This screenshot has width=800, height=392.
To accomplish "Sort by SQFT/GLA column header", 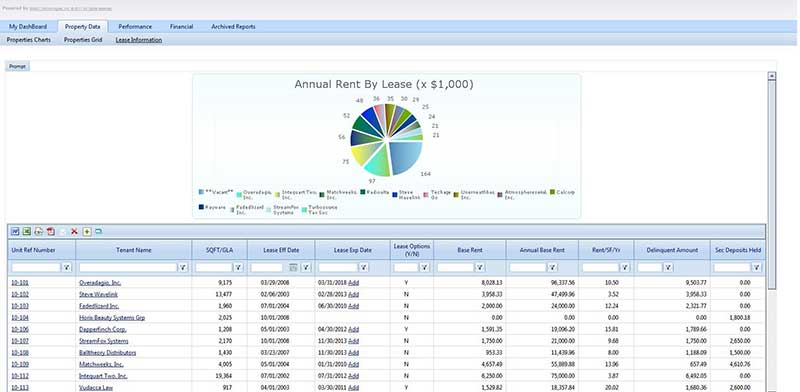I will pos(219,250).
